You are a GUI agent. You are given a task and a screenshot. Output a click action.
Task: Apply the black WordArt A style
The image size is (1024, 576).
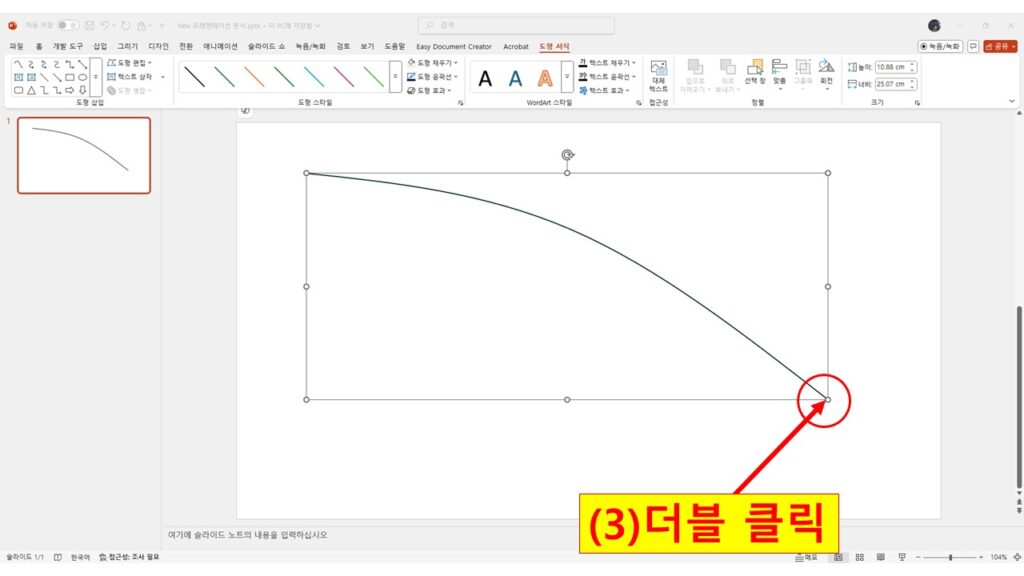click(x=485, y=78)
